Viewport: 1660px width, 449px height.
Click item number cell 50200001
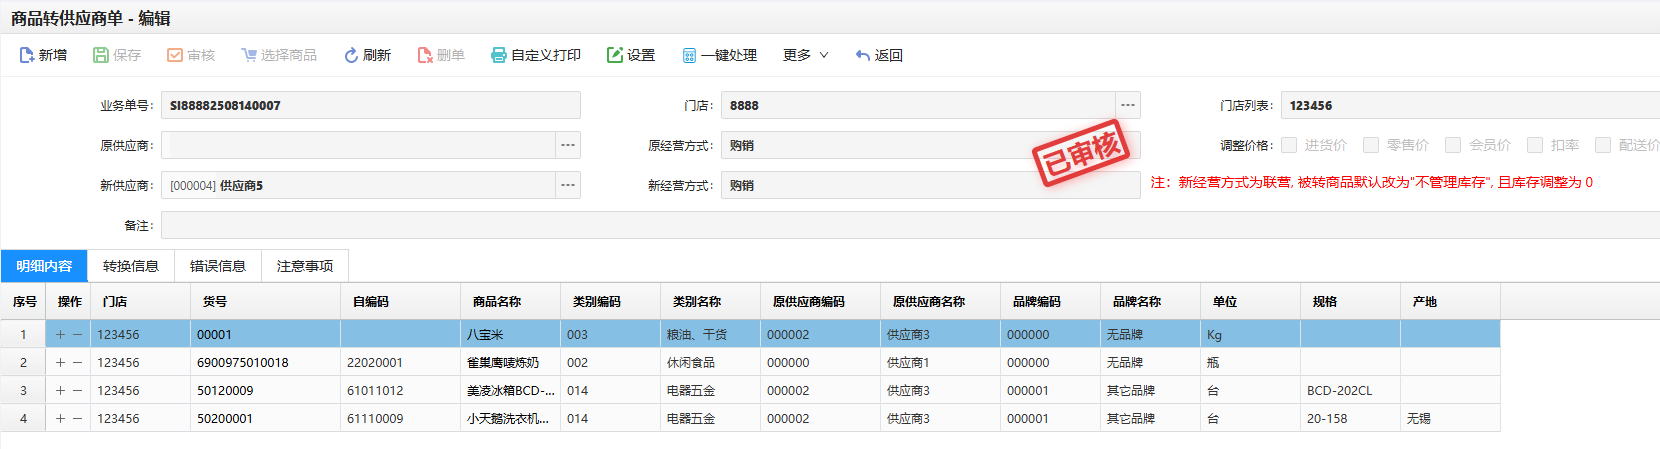point(265,419)
